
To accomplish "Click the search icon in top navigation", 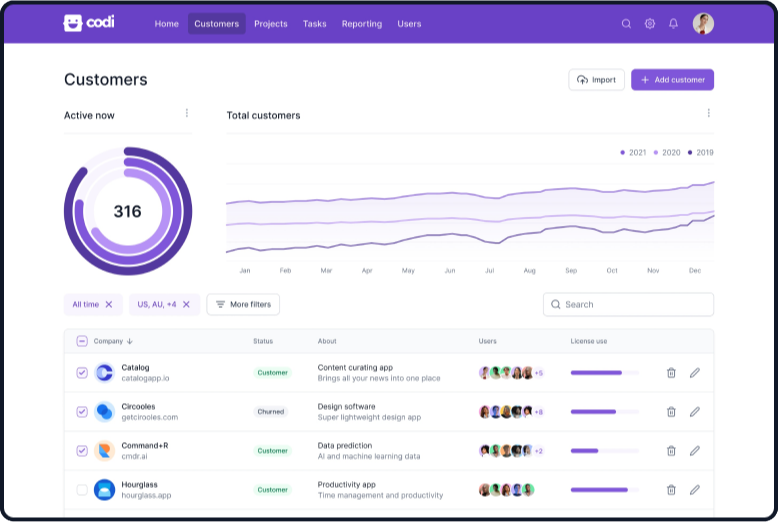I will 626,24.
